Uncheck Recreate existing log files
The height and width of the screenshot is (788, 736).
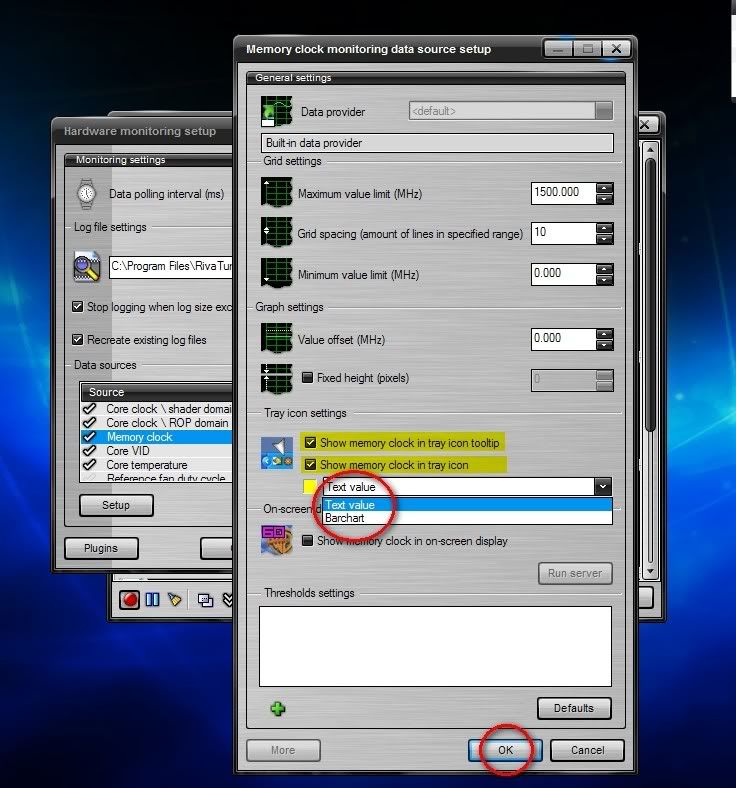[78, 340]
